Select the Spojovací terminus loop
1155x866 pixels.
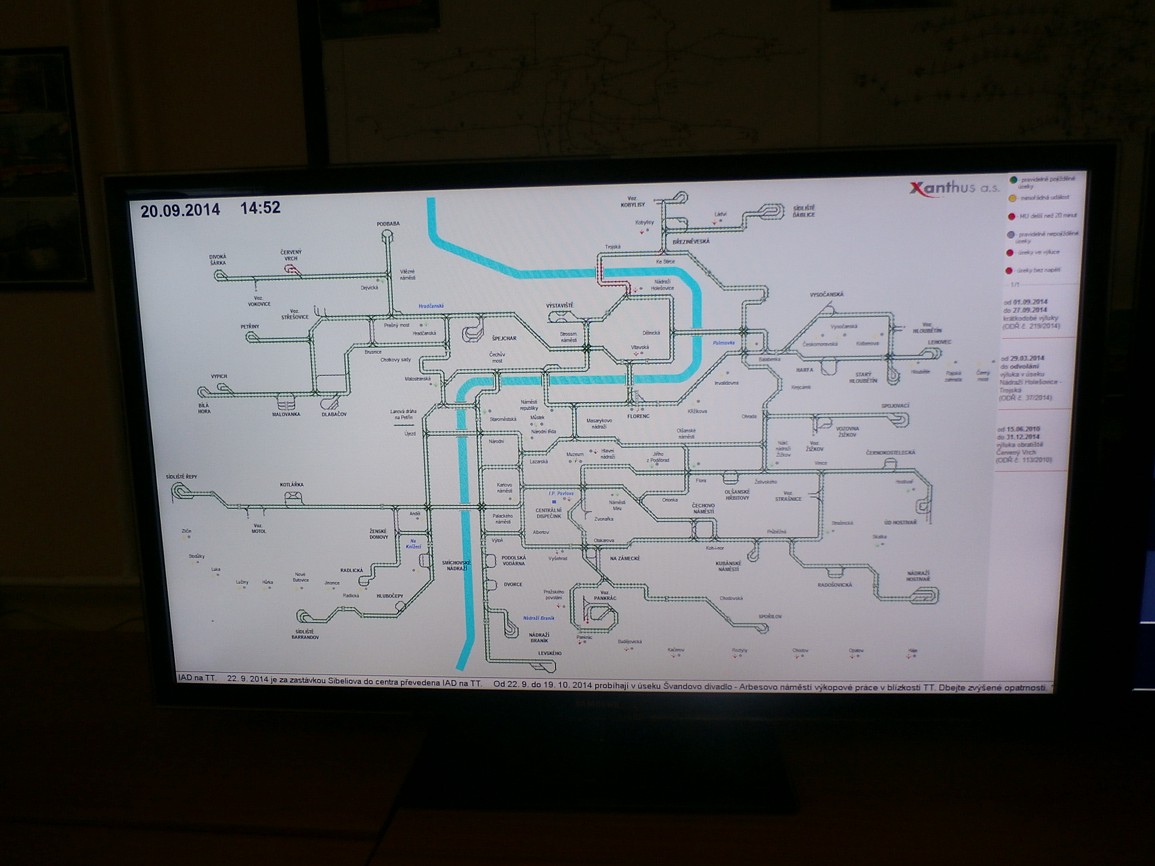pos(899,419)
